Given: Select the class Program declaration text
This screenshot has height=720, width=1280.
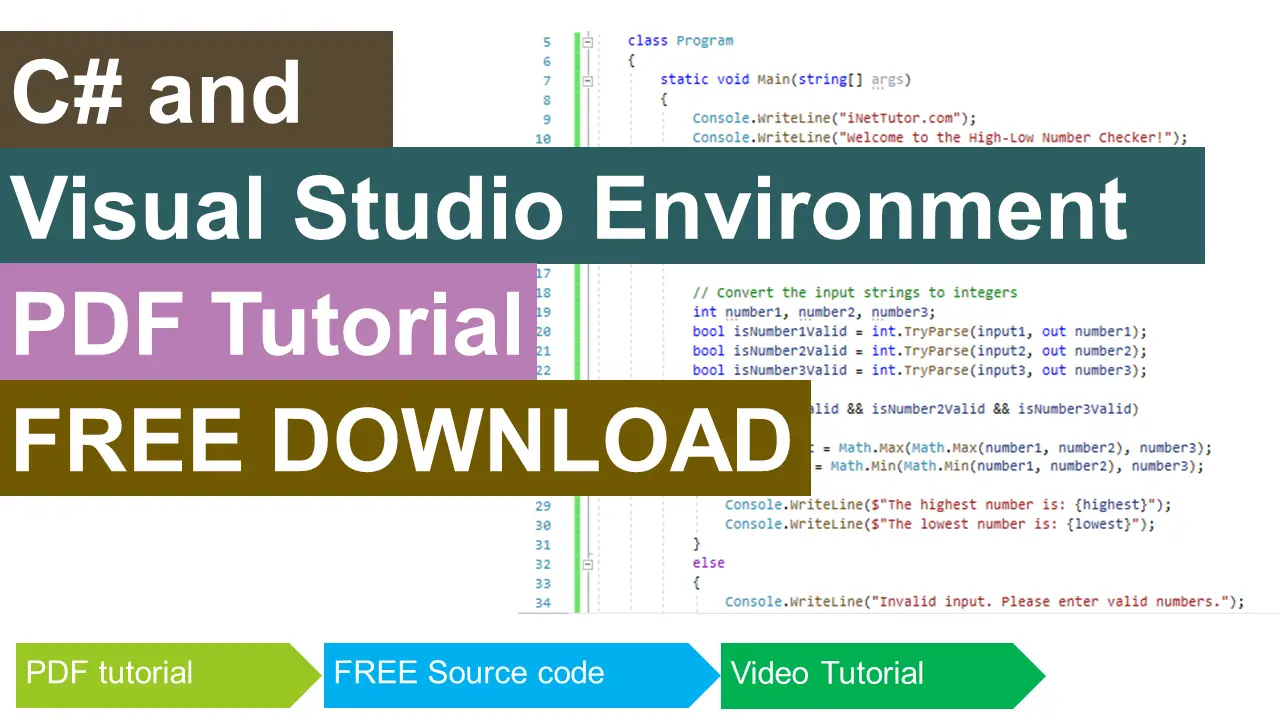Looking at the screenshot, I should coord(680,40).
